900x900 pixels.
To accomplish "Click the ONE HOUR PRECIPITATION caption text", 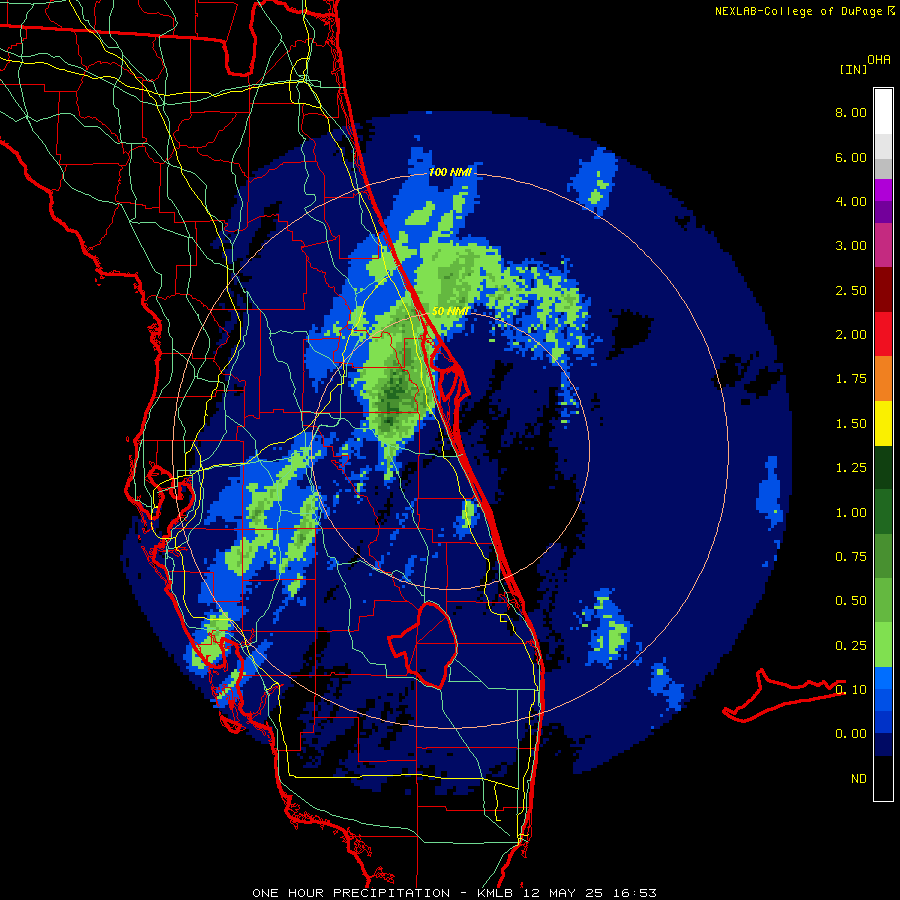I will point(351,893).
